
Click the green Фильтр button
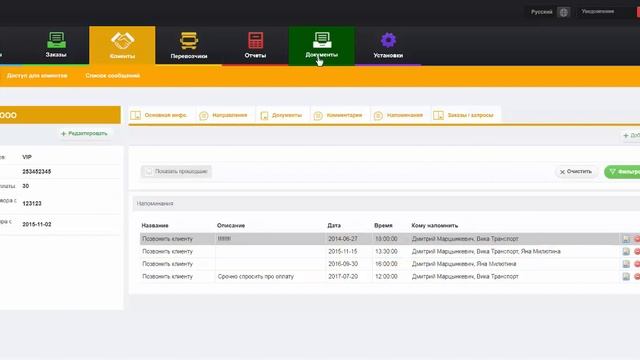coord(622,172)
